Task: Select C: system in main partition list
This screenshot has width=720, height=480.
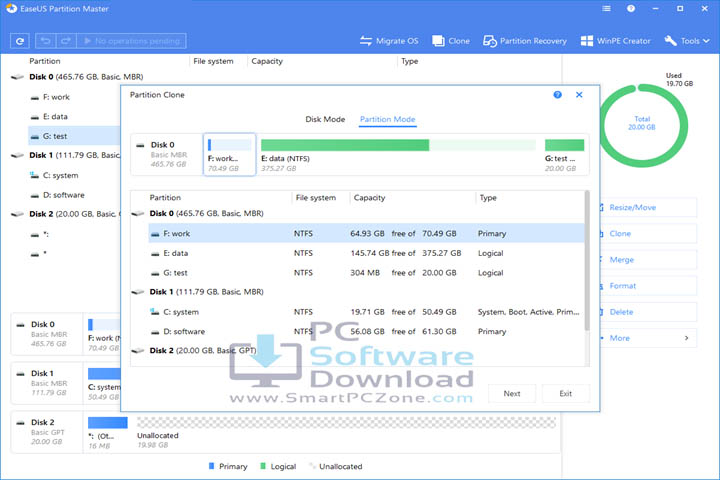Action: (60, 175)
